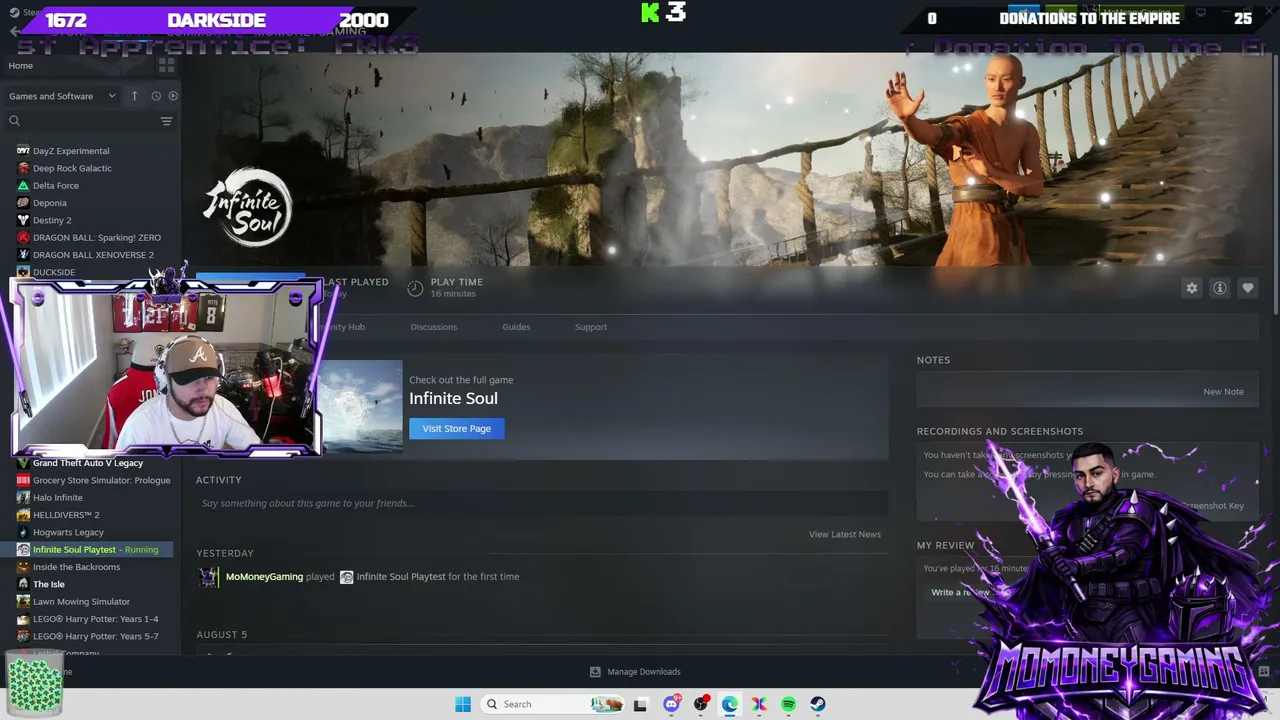
Task: Add Infinite Soul to favorites heart icon
Action: 1248,288
